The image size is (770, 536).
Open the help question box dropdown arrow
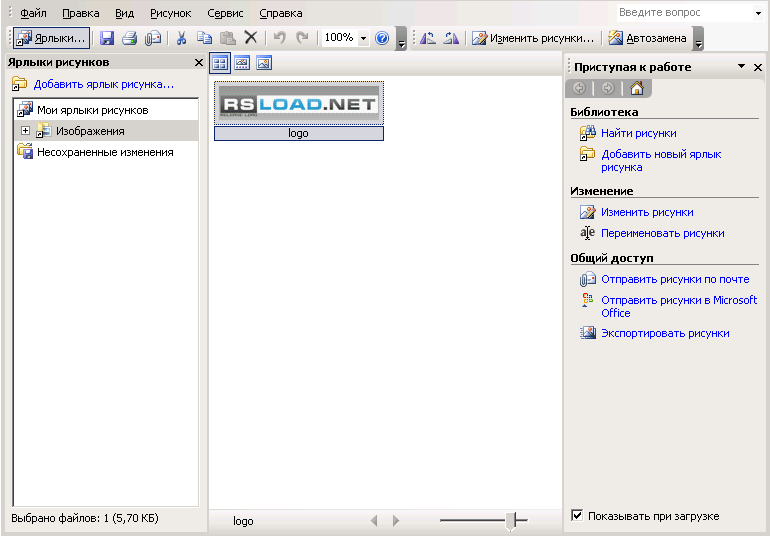[x=758, y=13]
